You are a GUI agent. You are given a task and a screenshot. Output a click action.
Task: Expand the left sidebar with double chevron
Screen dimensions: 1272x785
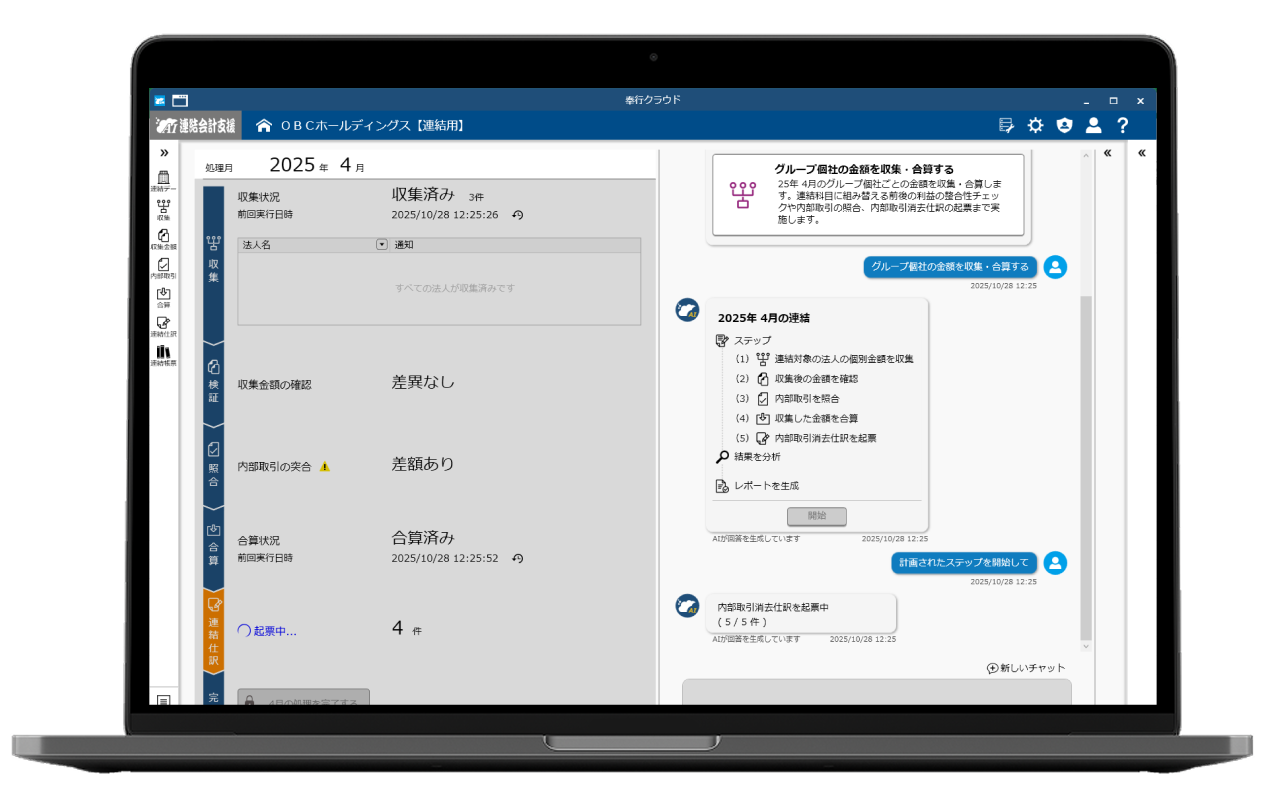(x=163, y=153)
